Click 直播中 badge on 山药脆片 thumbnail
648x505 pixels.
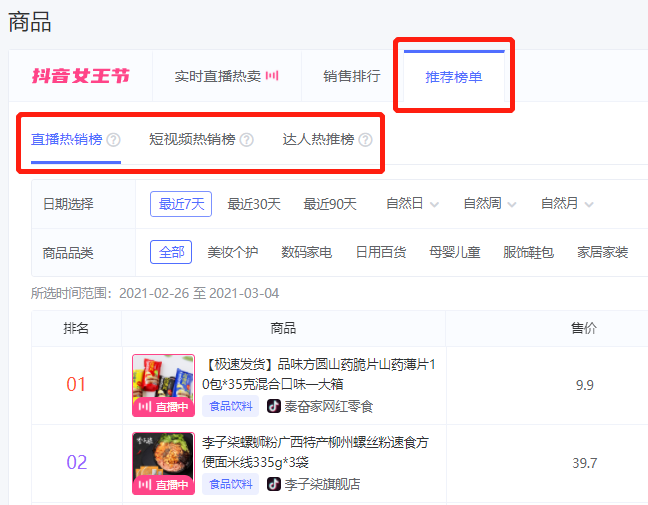point(163,407)
